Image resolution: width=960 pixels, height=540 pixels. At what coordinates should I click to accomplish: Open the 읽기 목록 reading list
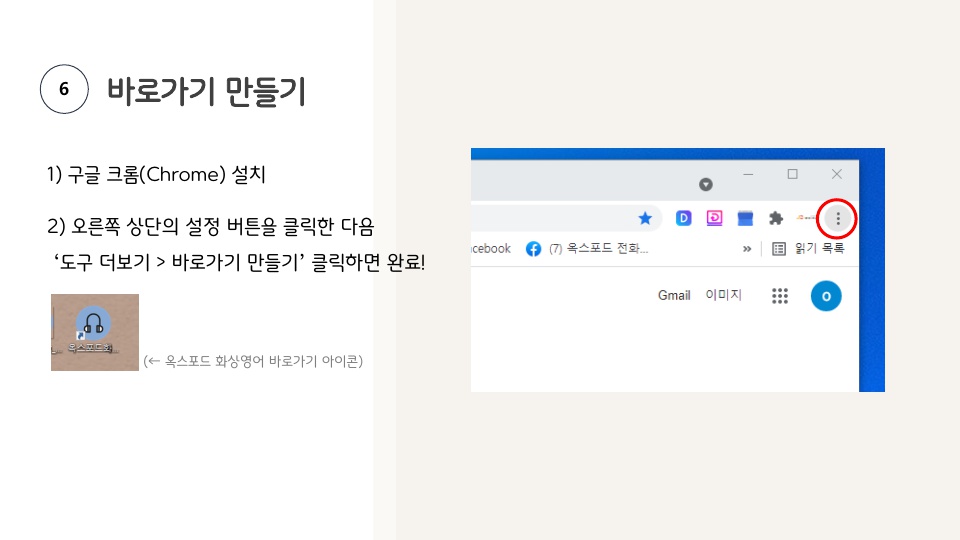[809, 249]
